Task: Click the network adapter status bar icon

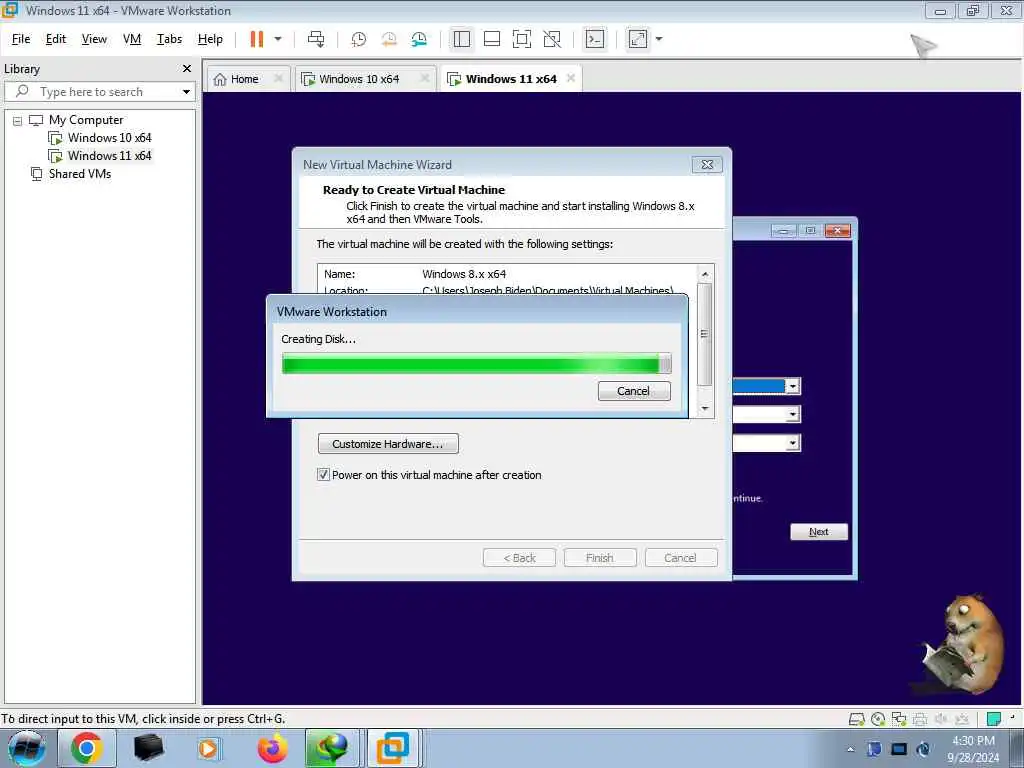Action: coord(899,719)
